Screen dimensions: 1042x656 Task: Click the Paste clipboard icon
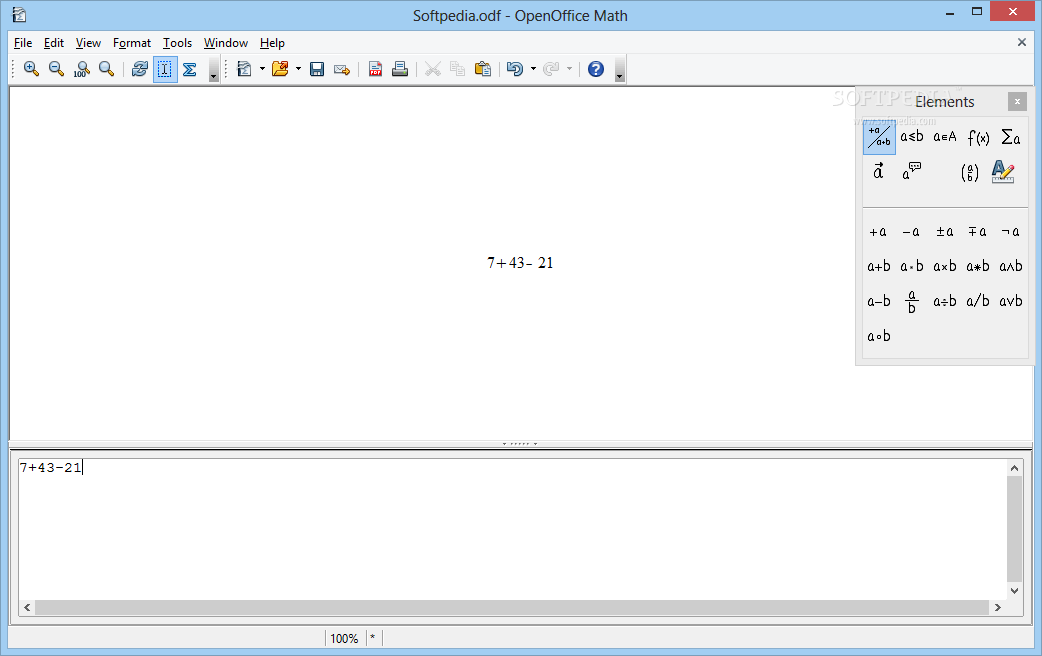[x=483, y=68]
